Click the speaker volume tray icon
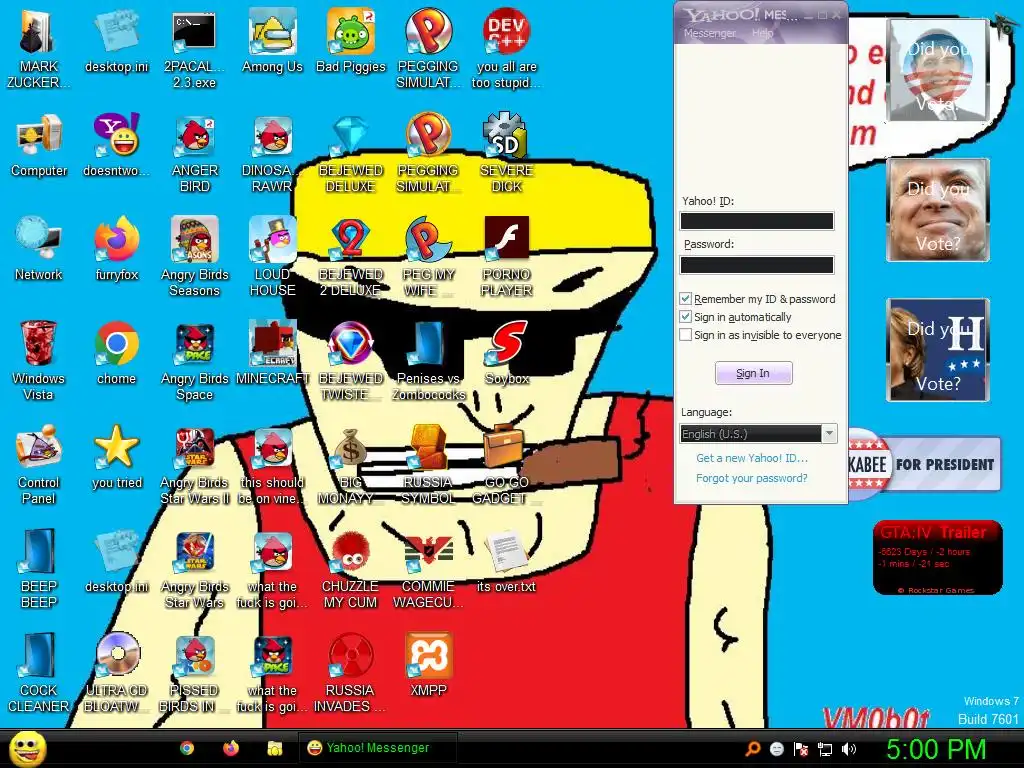Viewport: 1024px width, 768px height. 849,749
